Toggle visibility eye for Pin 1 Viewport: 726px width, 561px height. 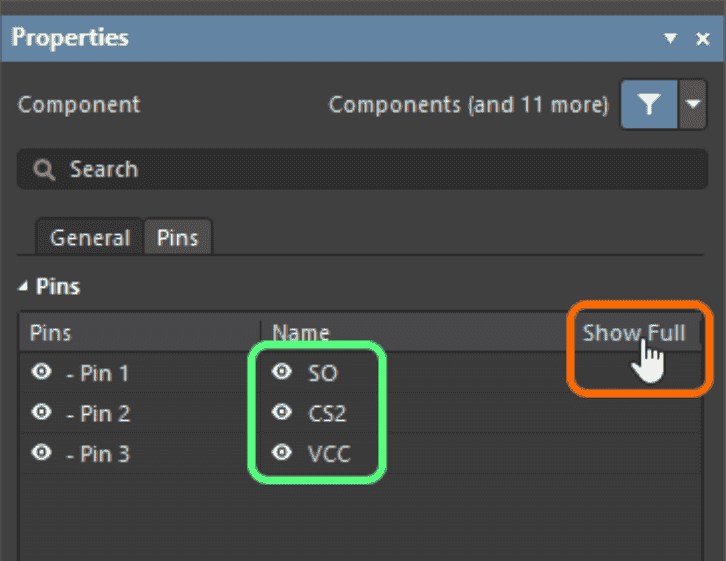41,372
